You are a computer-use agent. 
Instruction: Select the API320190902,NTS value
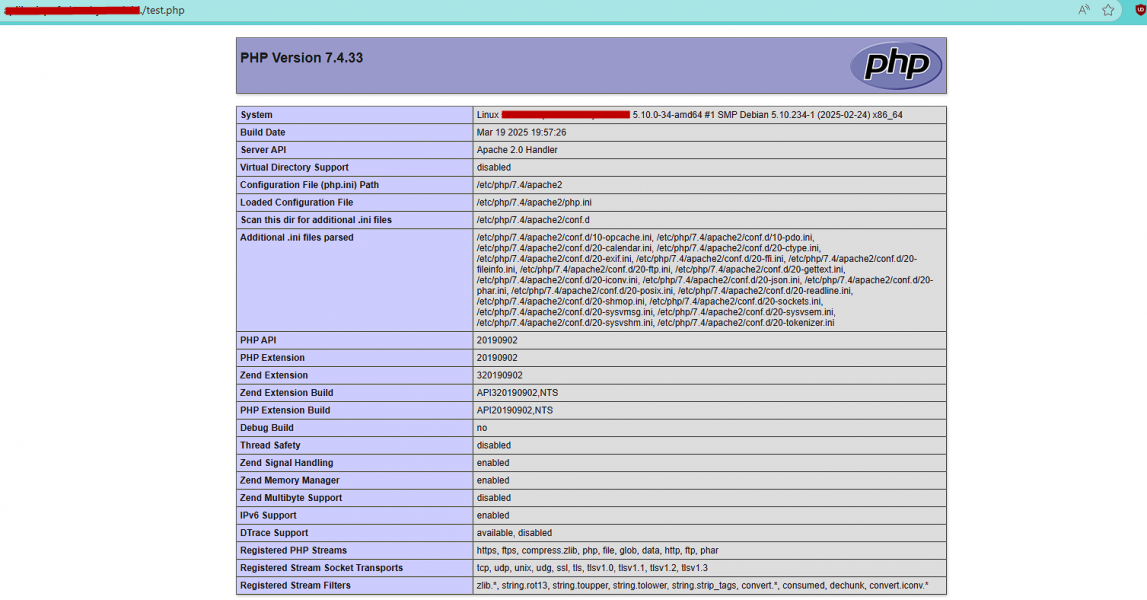[517, 393]
